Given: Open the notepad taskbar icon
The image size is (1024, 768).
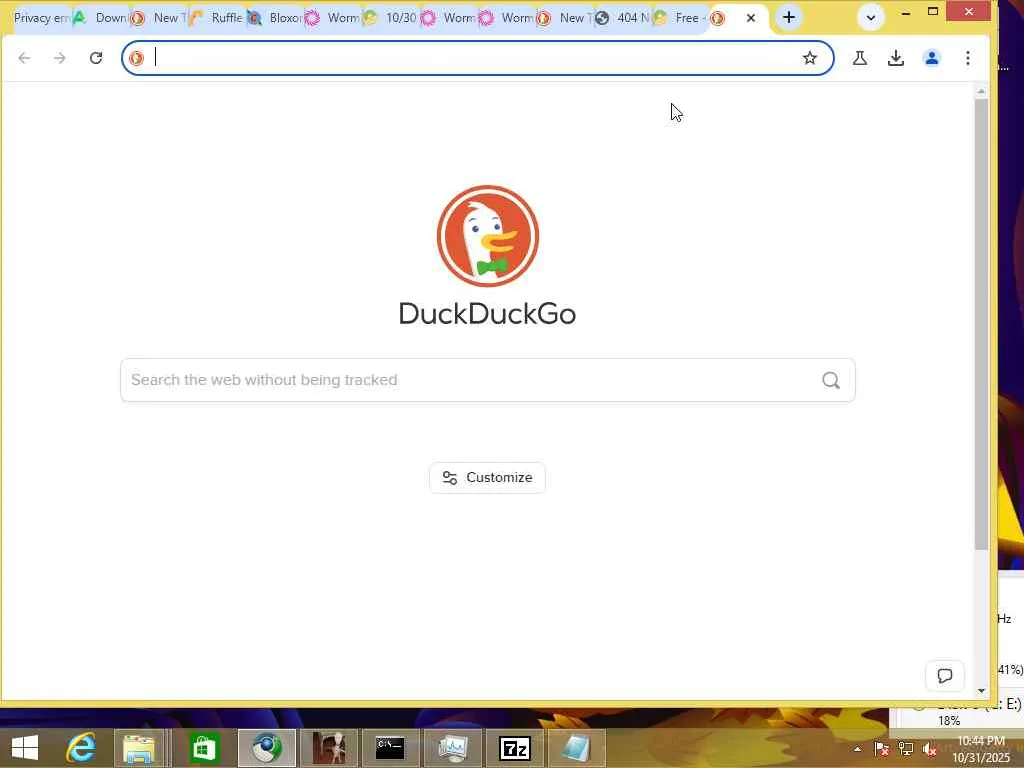Looking at the screenshot, I should [577, 748].
